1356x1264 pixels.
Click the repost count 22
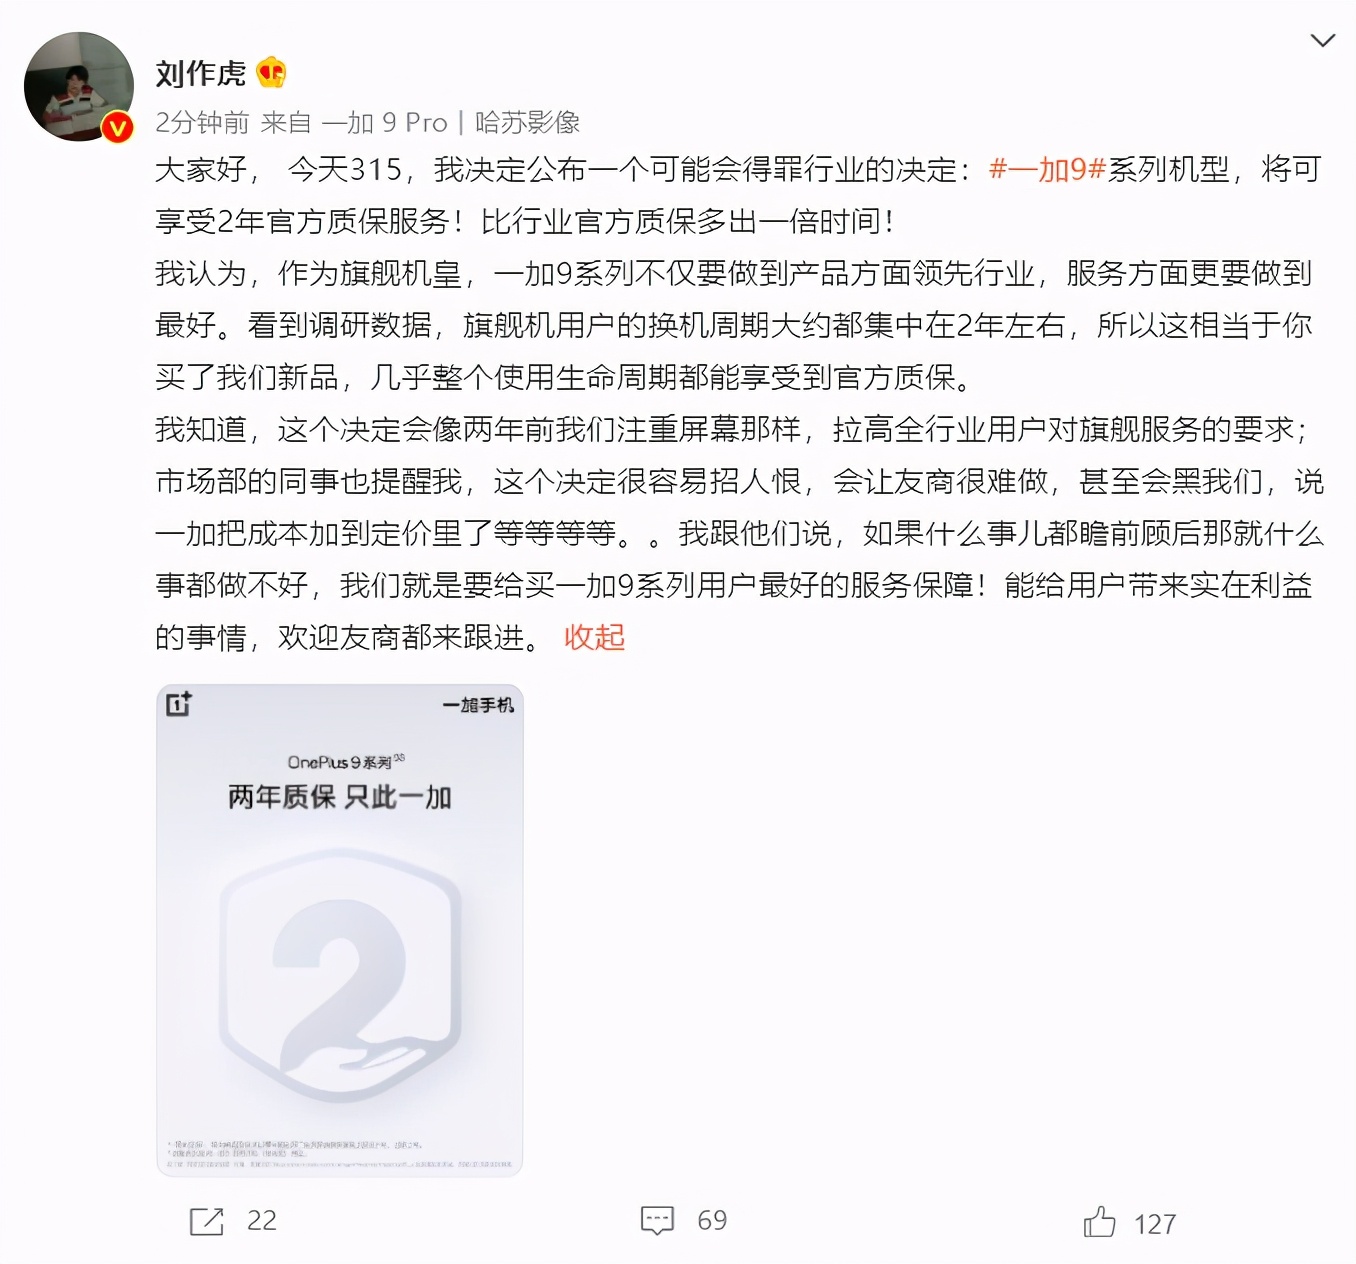(261, 1221)
